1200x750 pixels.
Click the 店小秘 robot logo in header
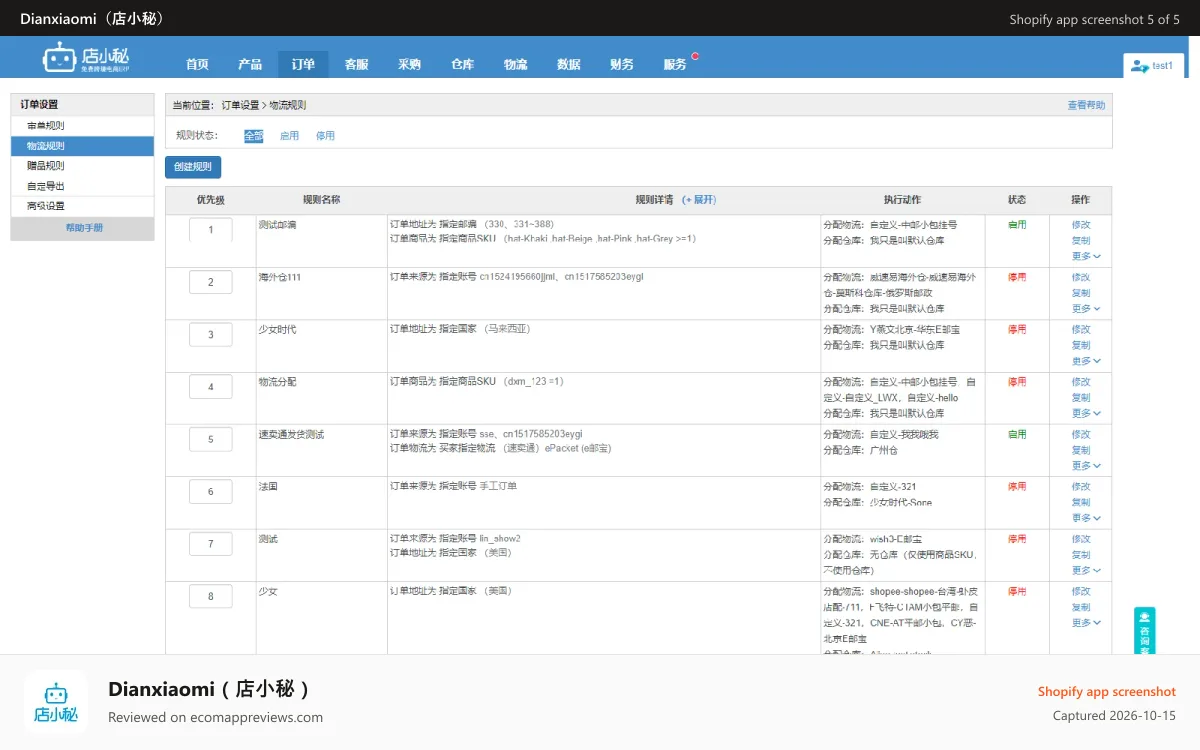(86, 58)
